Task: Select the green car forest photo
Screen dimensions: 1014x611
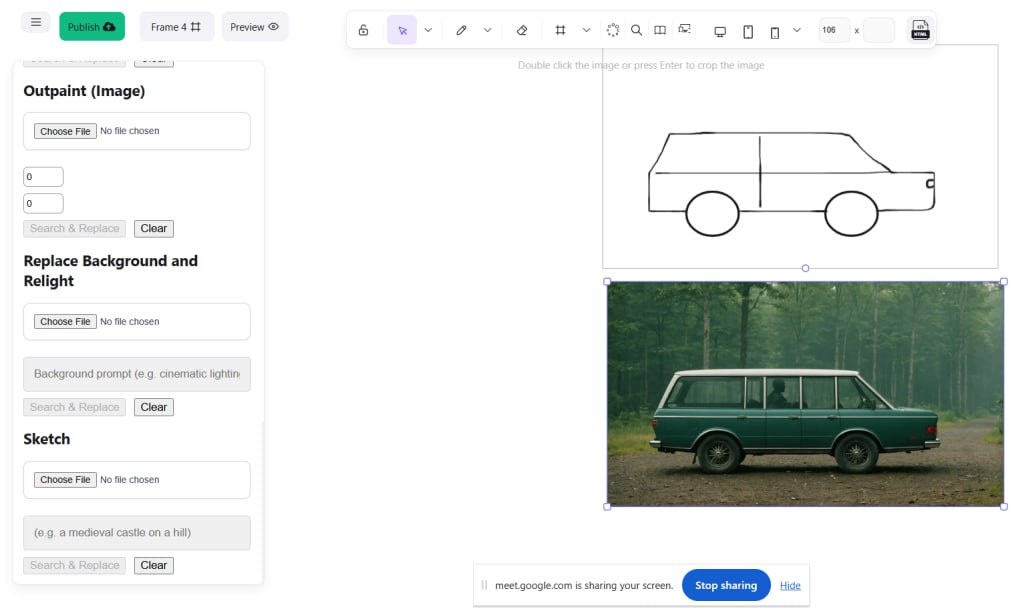Action: click(x=805, y=394)
